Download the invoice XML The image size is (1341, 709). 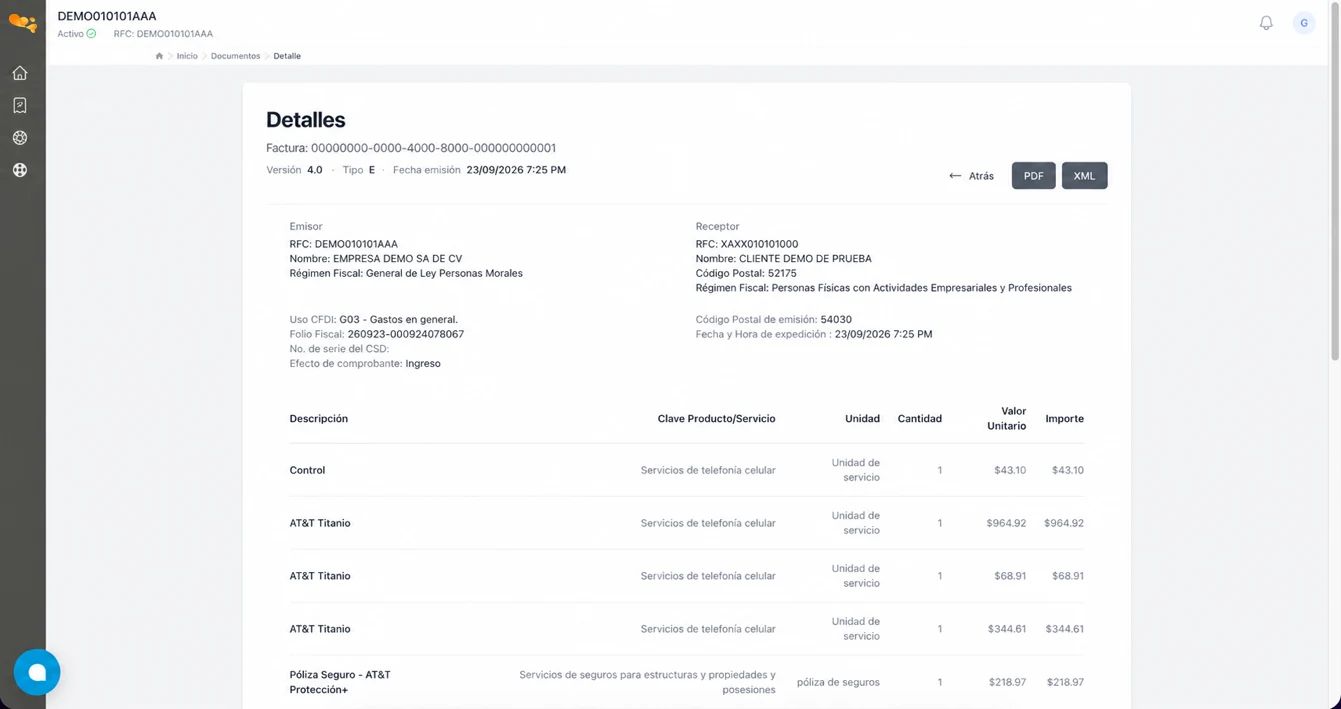coord(1084,176)
